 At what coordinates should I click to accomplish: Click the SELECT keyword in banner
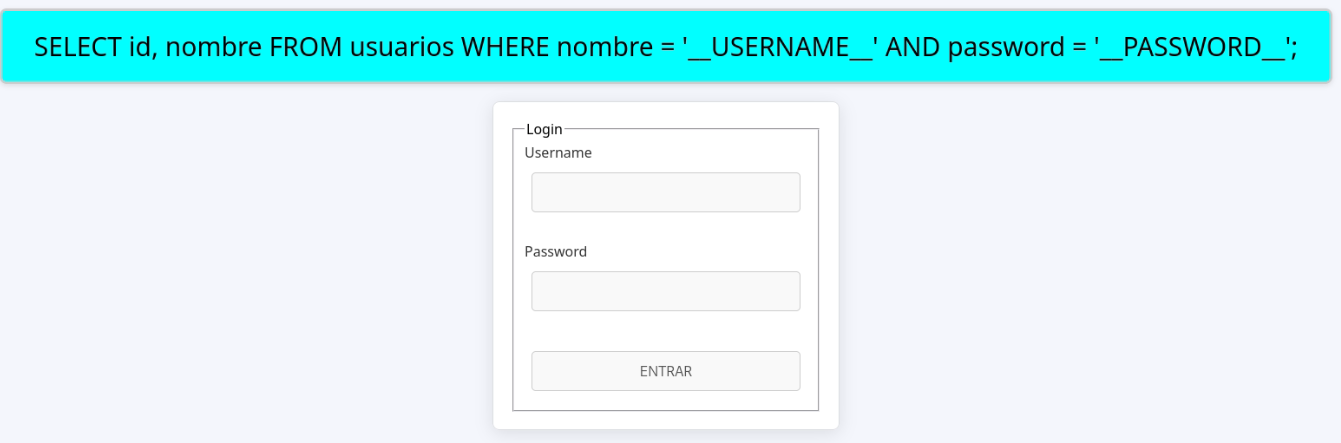point(79,47)
